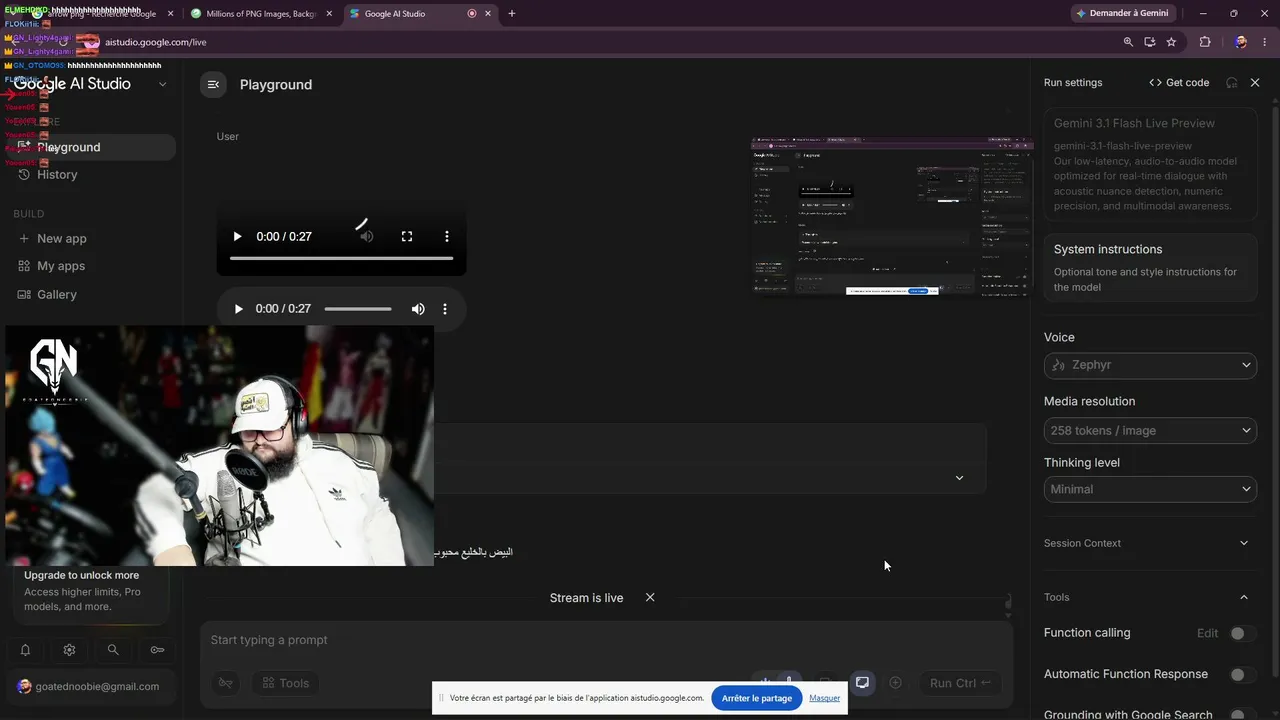
Task: Collapse the Tools section in settings
Action: point(1244,597)
